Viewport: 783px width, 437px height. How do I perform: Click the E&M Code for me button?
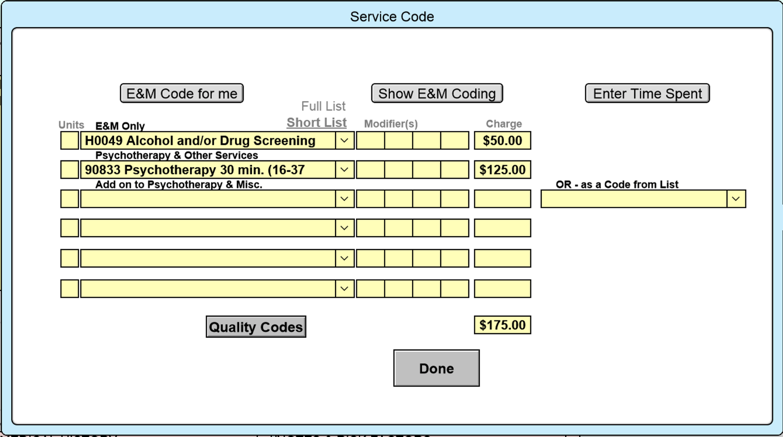(x=181, y=93)
